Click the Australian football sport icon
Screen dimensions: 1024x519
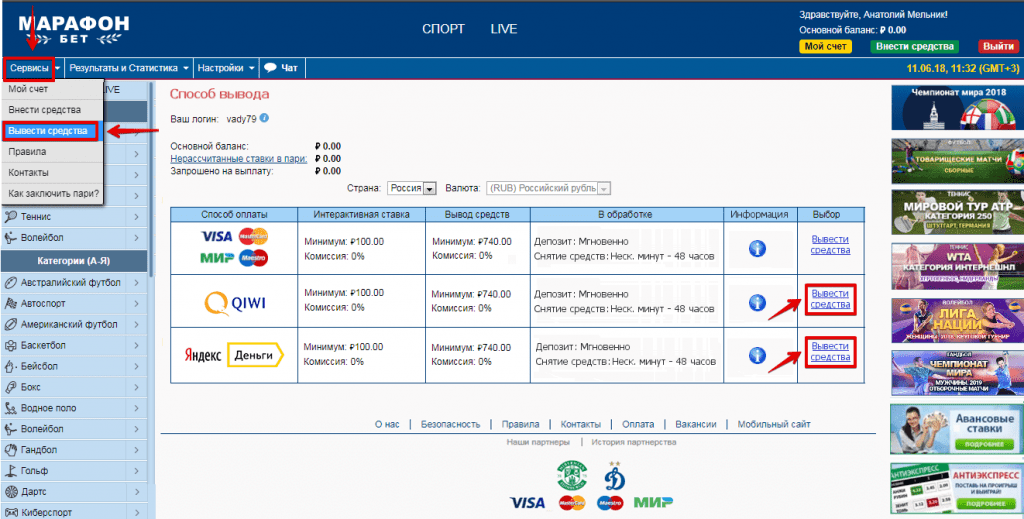click(x=10, y=283)
